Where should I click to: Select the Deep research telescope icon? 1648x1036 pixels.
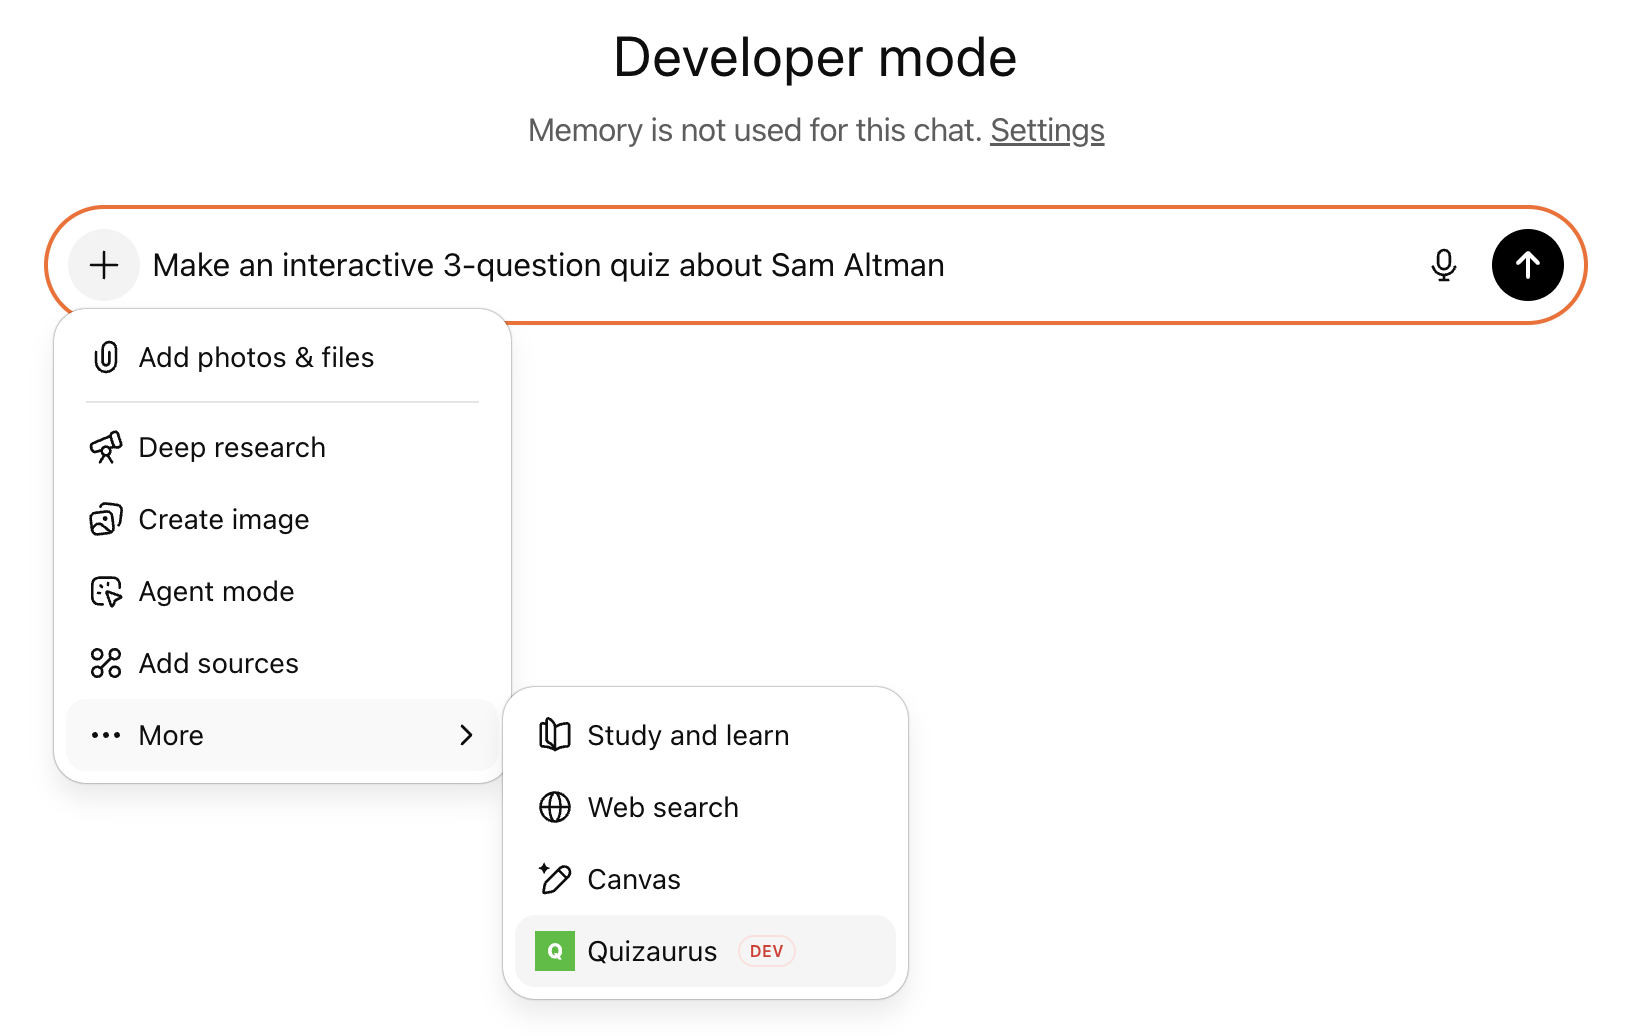coord(106,447)
